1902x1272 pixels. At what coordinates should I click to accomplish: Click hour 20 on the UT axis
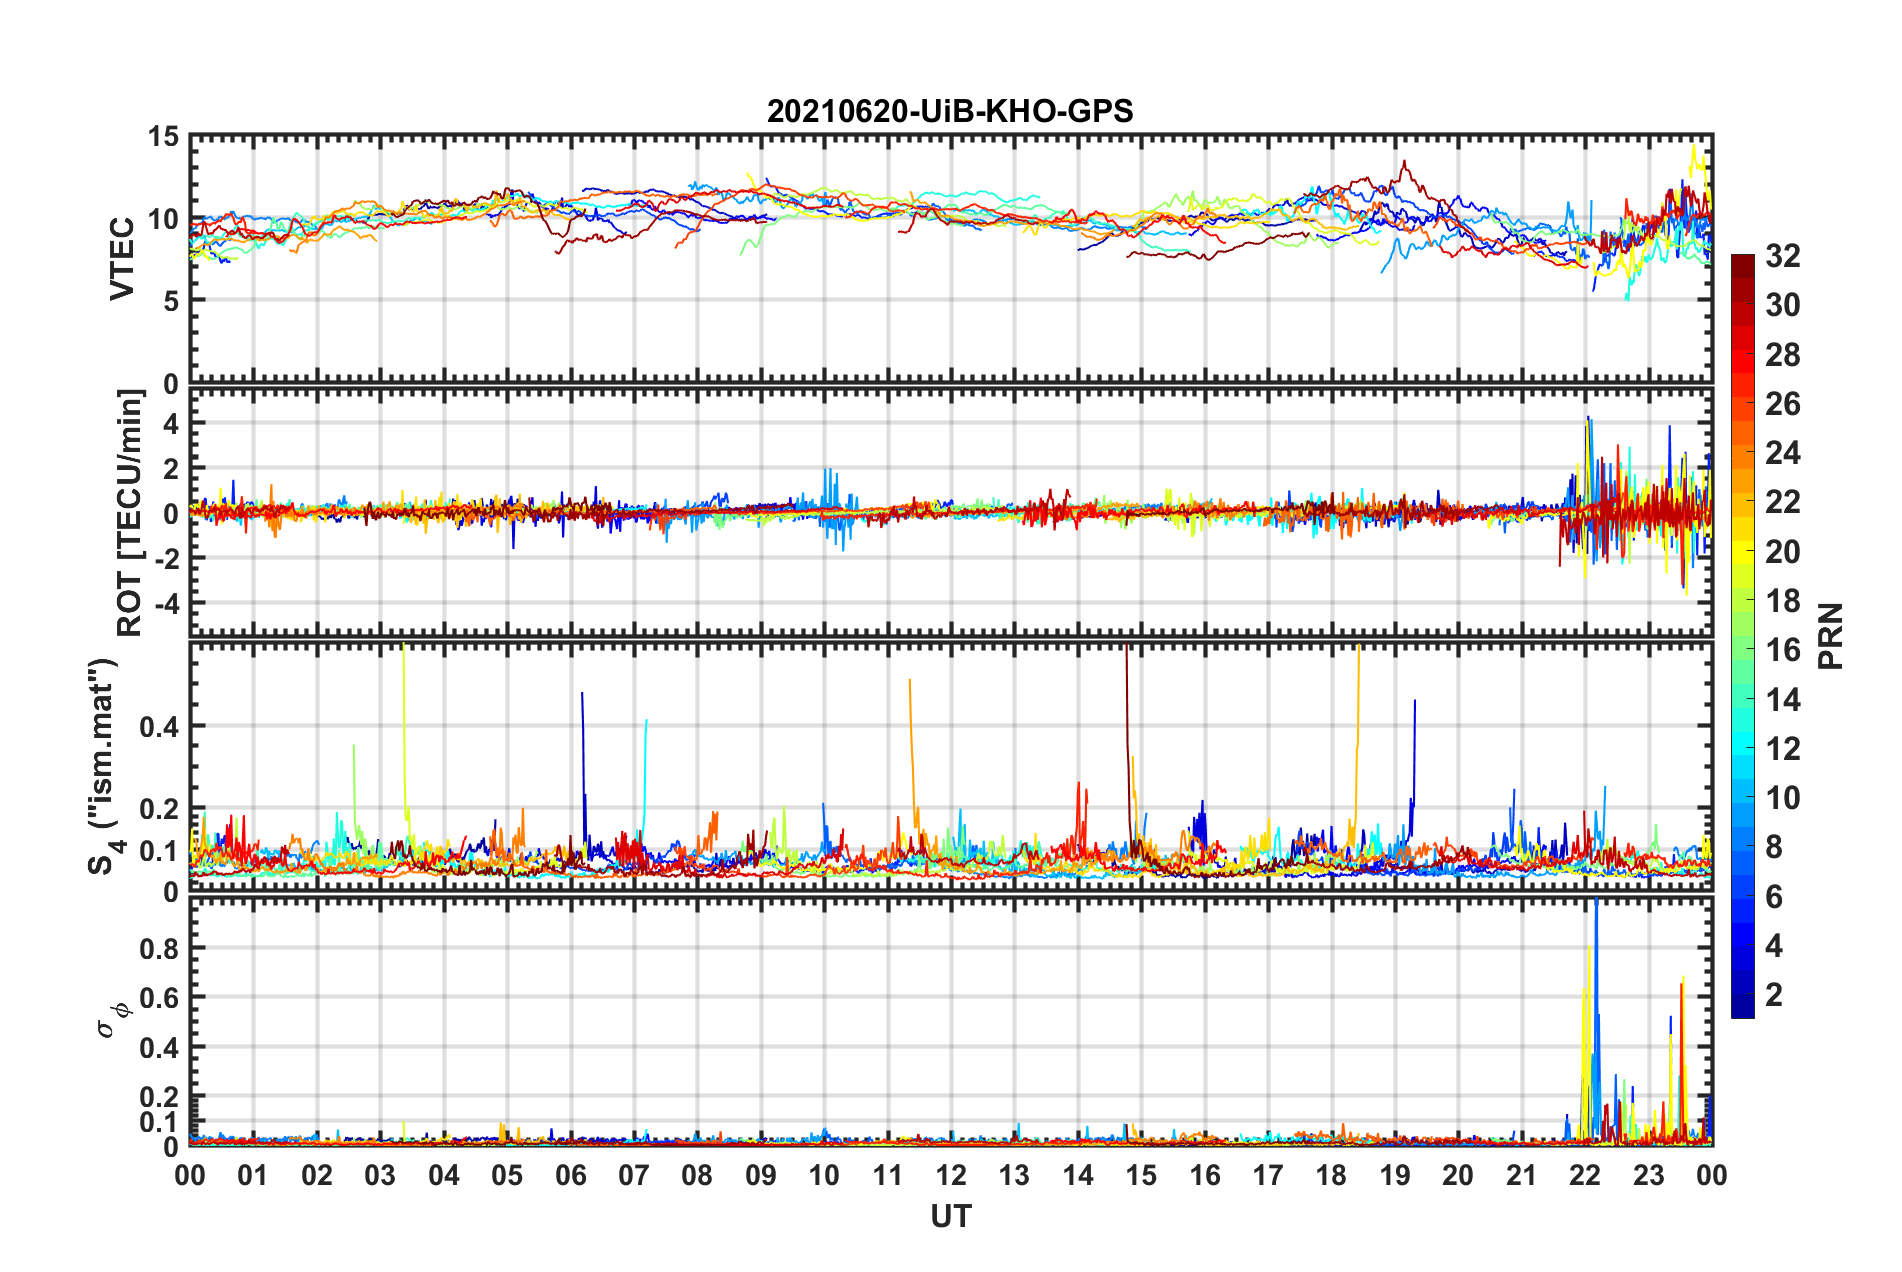pos(1458,1175)
